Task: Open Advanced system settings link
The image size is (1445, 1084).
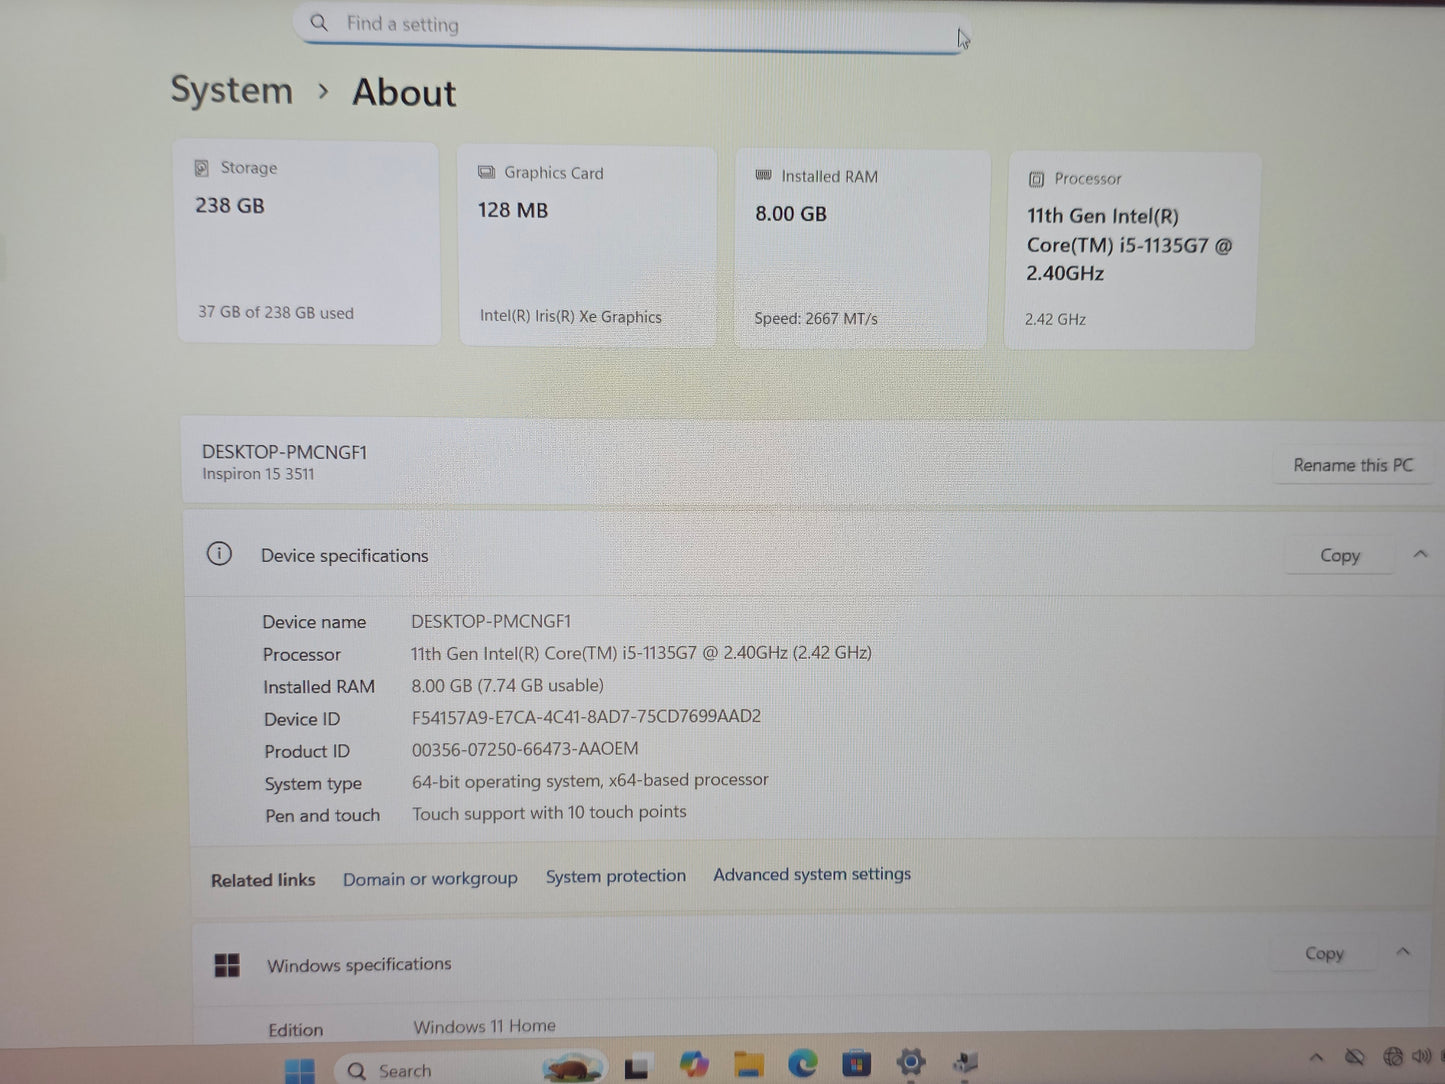Action: point(812,874)
